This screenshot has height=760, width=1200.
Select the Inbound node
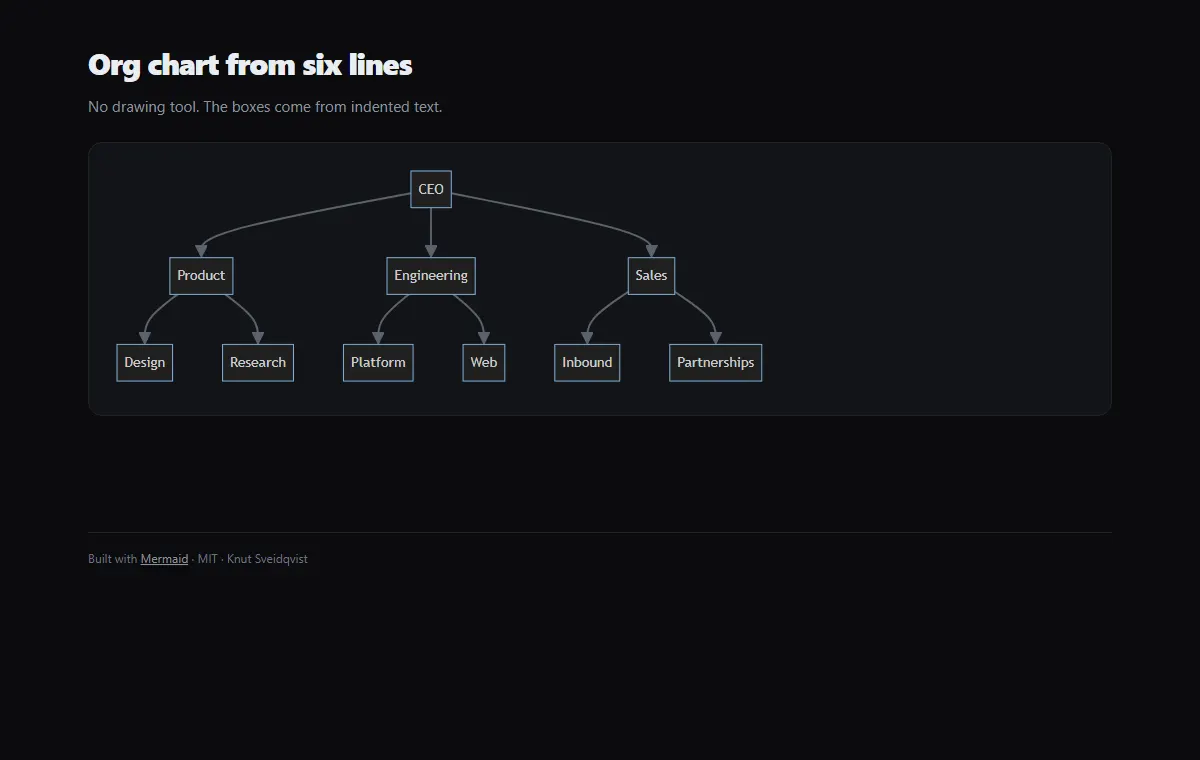click(x=587, y=363)
